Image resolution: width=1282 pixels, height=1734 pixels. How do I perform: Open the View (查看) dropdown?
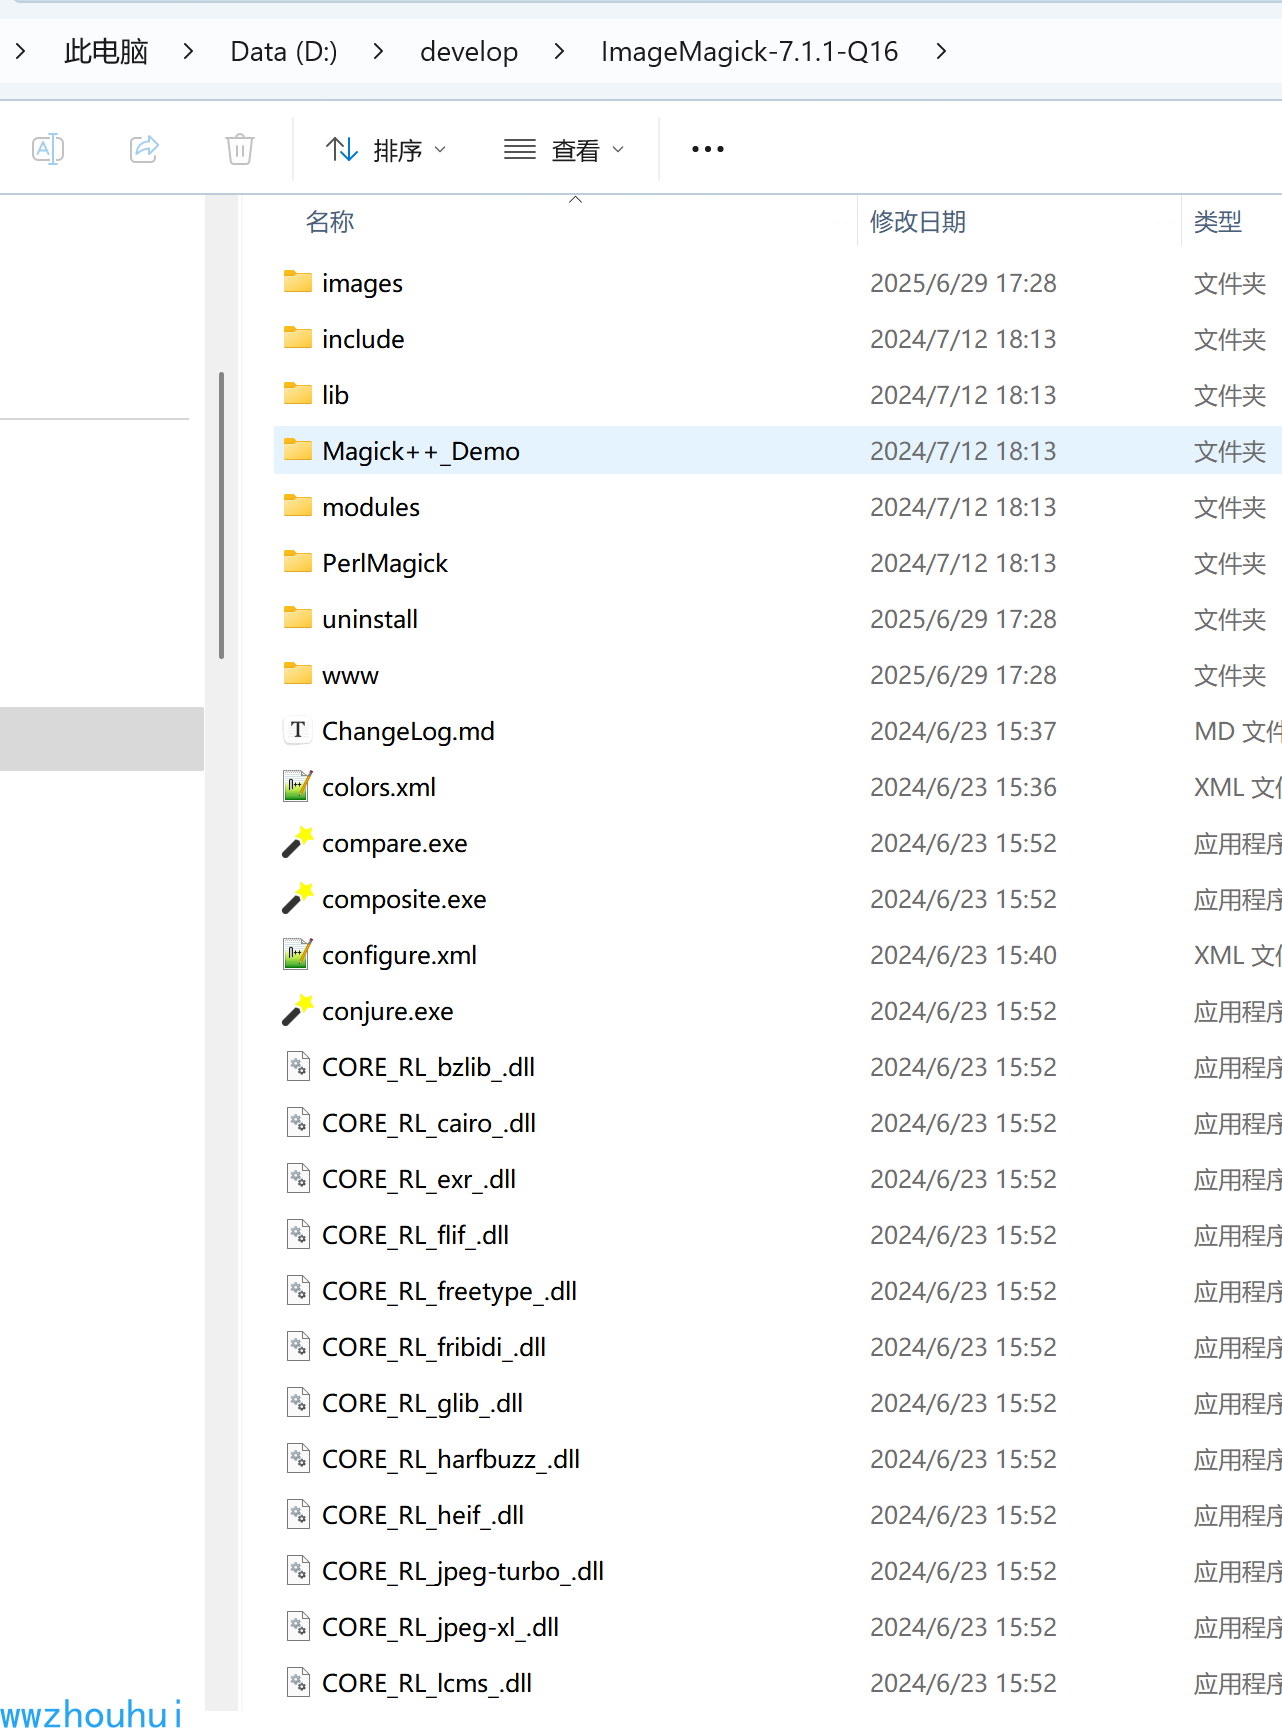coord(564,150)
